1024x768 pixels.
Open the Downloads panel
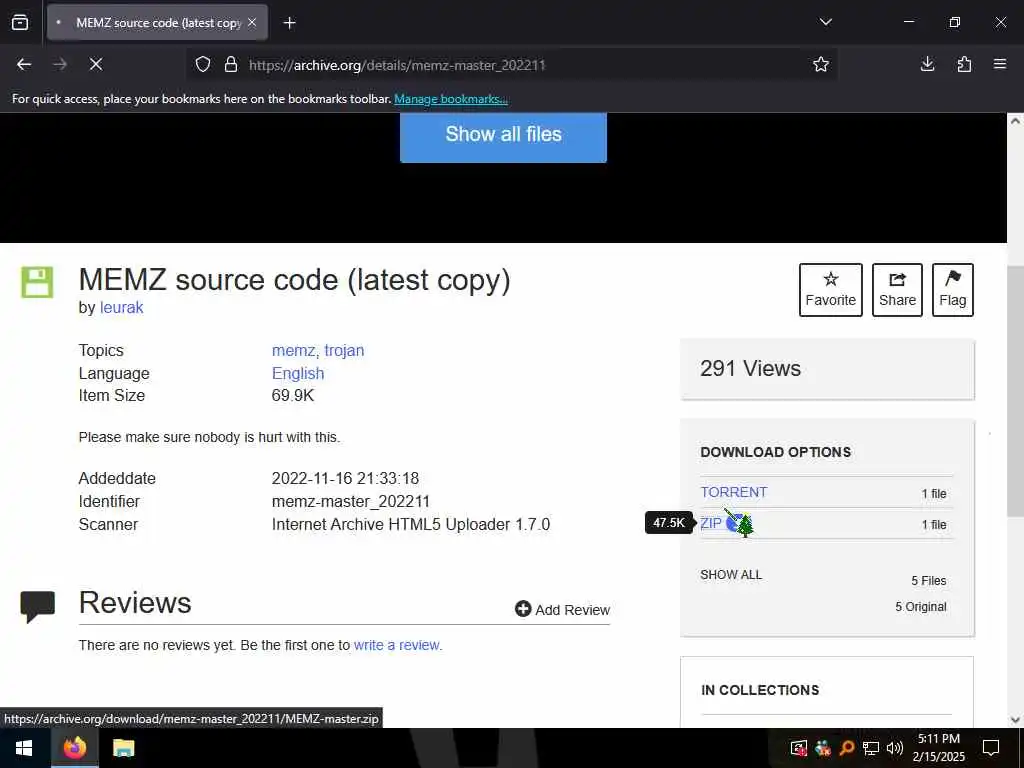[x=927, y=64]
